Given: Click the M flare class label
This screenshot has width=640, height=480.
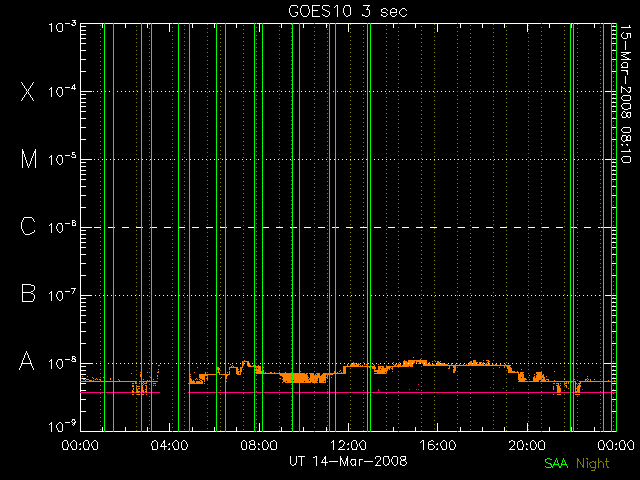Looking at the screenshot, I should click(x=29, y=159).
